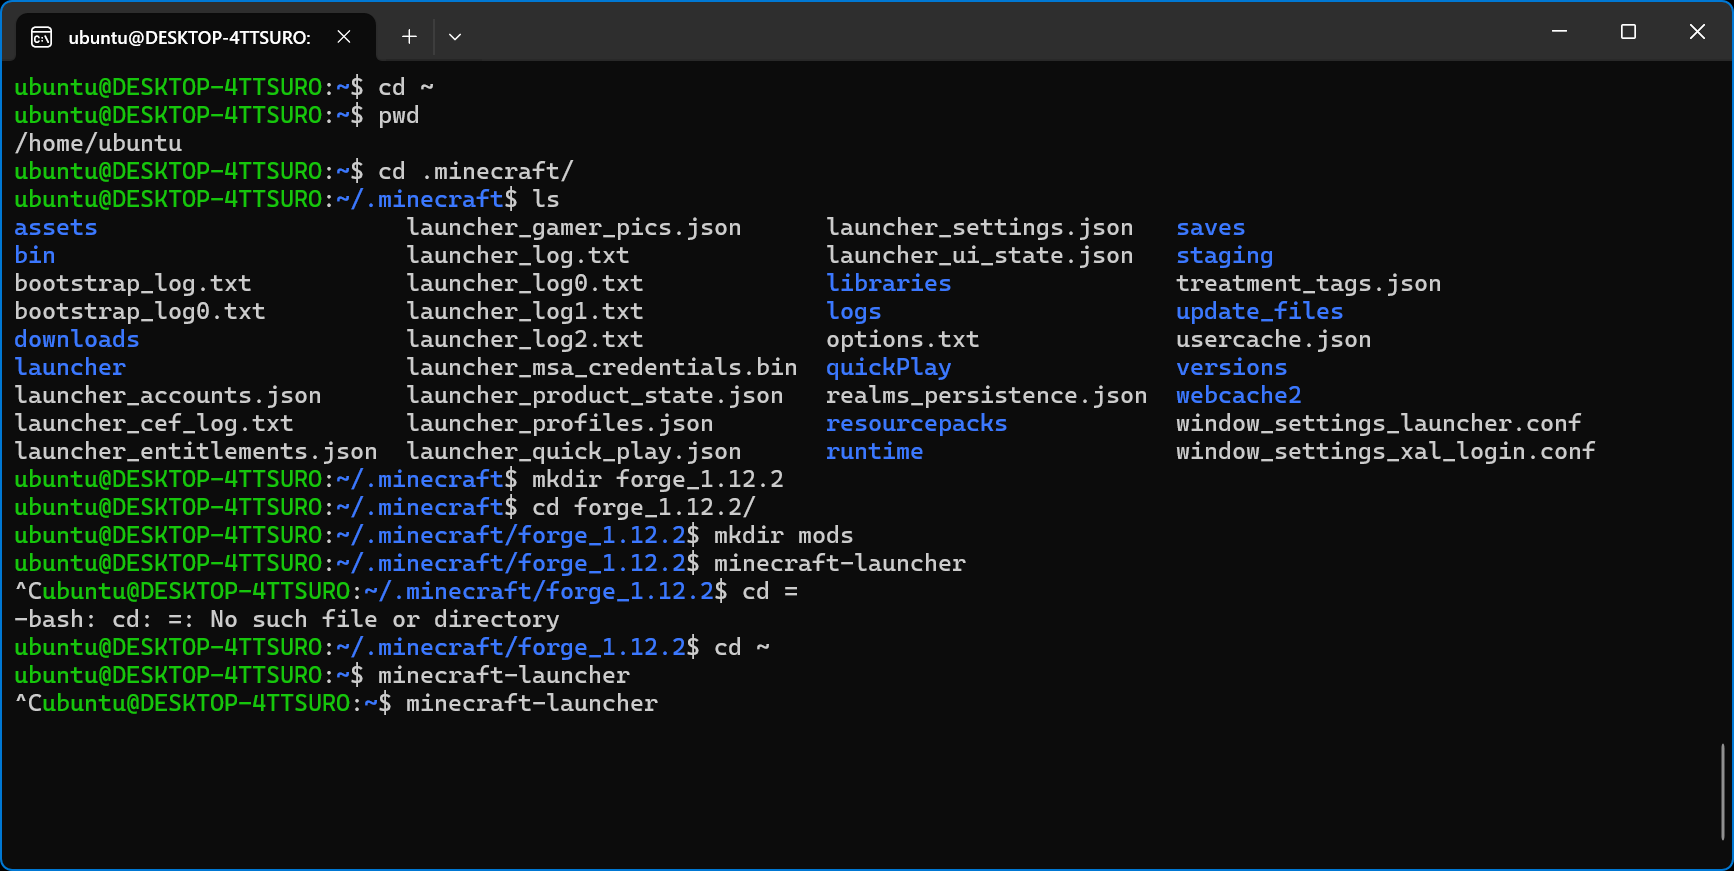Click the 'mkdir forge_1.12.2' command

pos(658,480)
